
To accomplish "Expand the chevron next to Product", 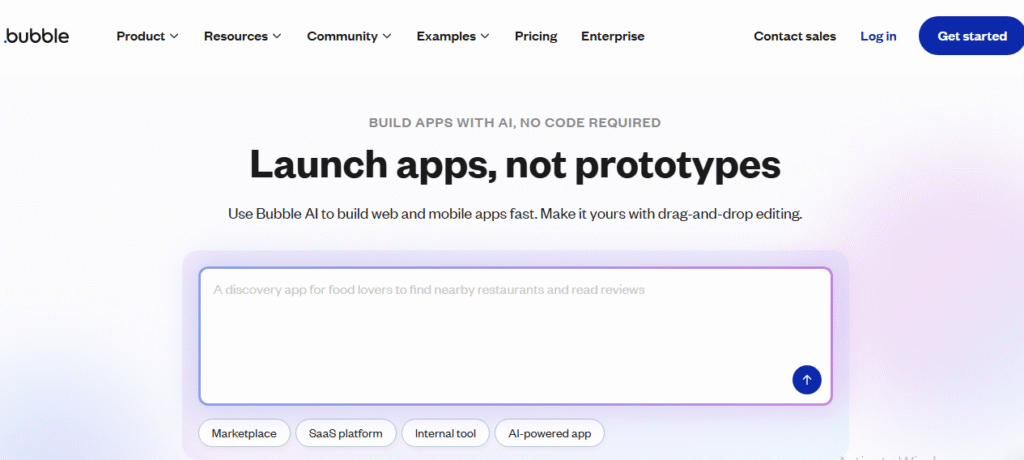I will tap(174, 36).
